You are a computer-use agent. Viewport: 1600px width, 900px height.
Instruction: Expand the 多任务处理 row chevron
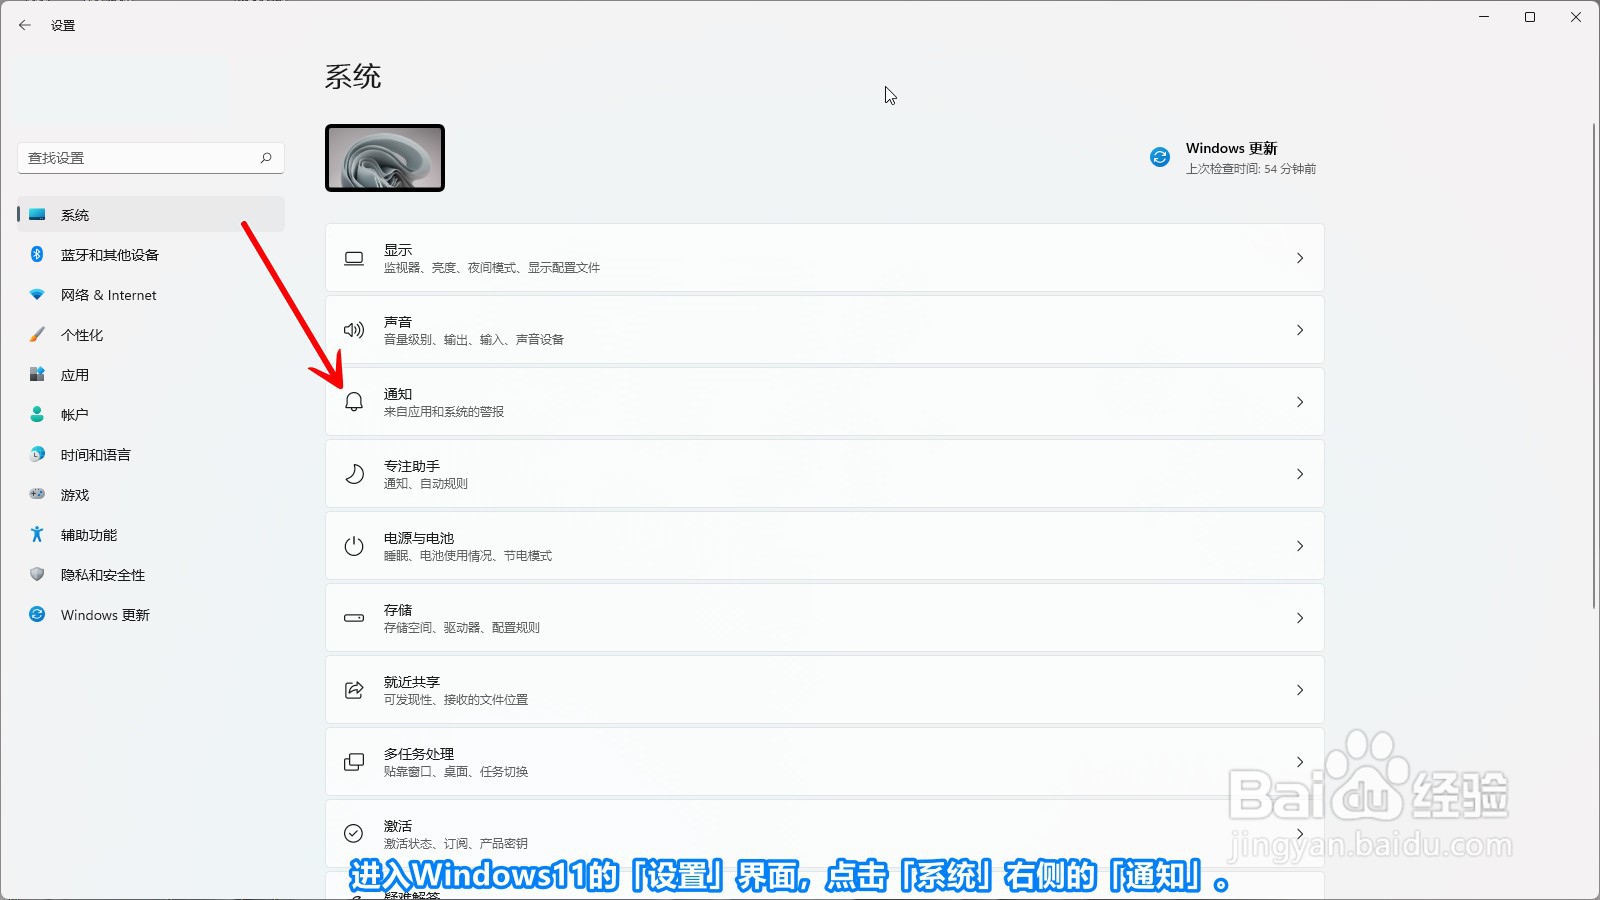point(1300,762)
